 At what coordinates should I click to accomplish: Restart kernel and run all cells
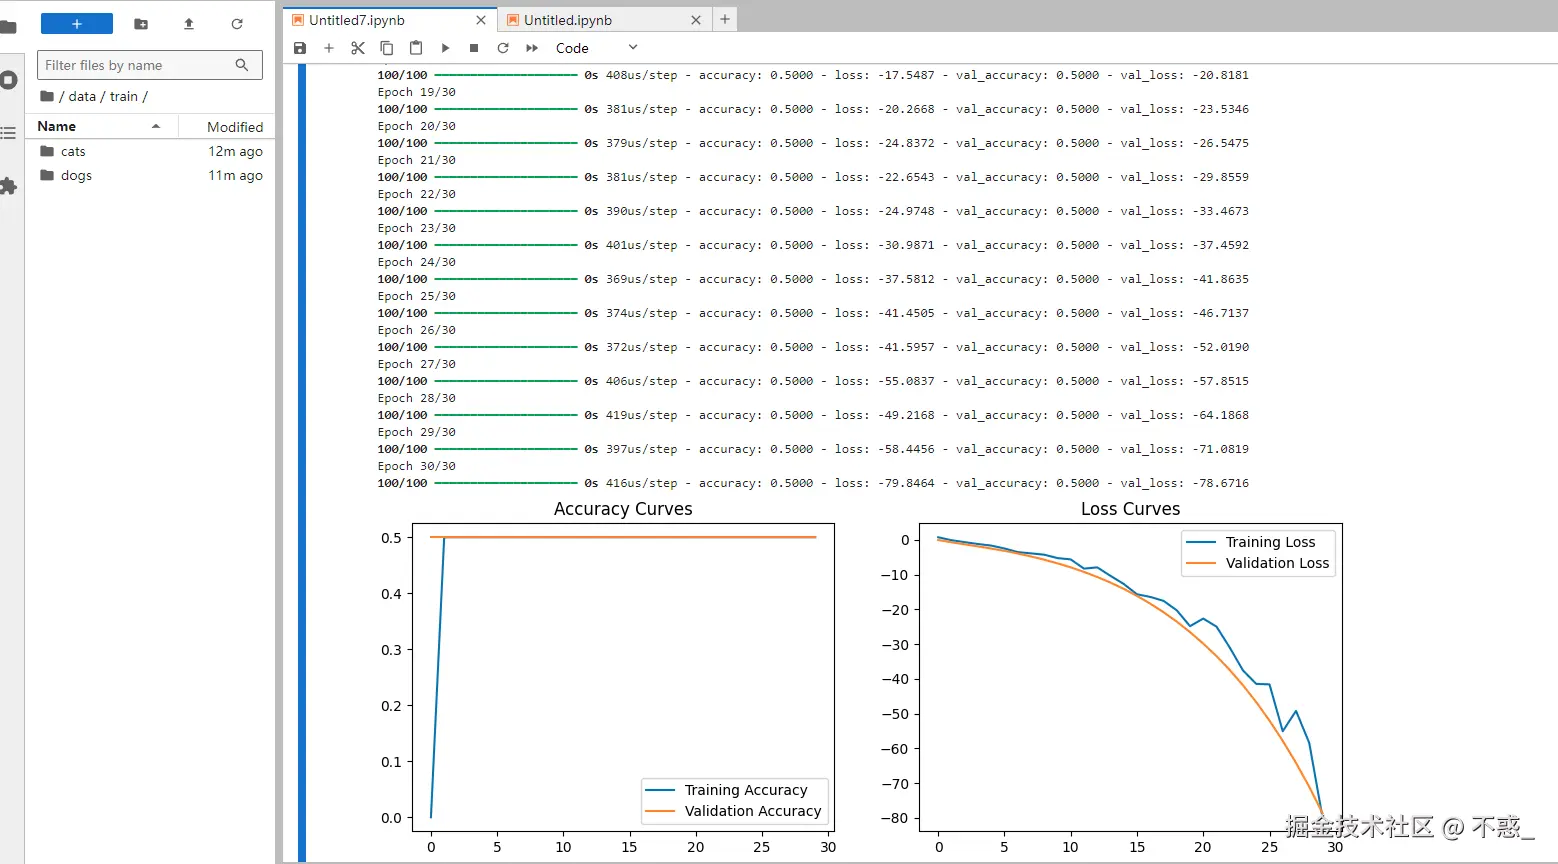point(532,48)
